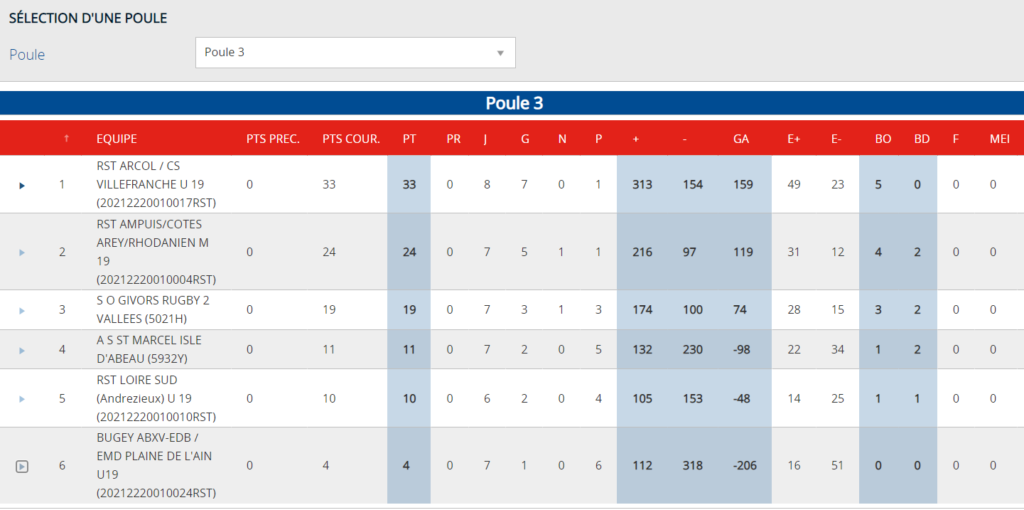Click arrow icon beside A S ST MARCEL
The image size is (1024, 510).
pyautogui.click(x=22, y=350)
